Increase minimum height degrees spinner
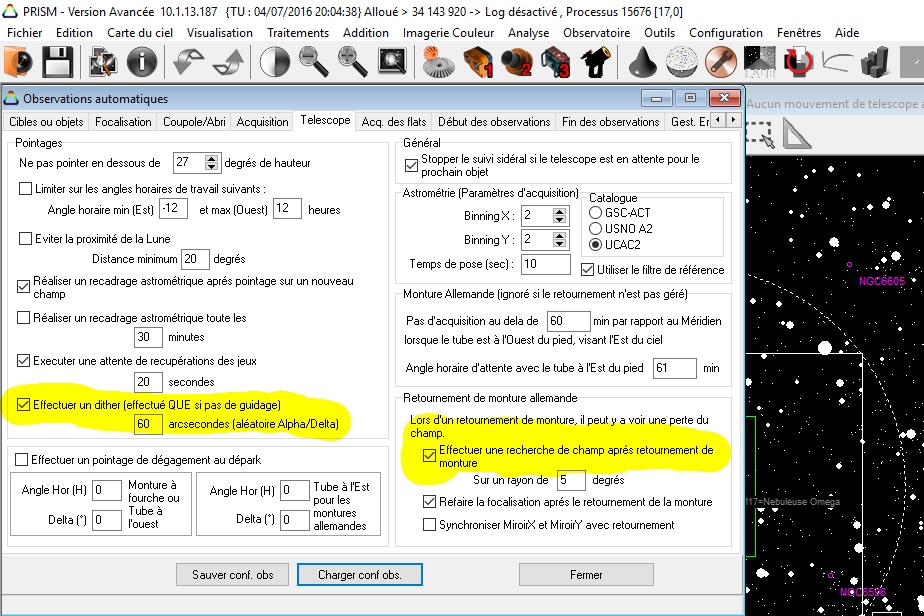 point(211,158)
